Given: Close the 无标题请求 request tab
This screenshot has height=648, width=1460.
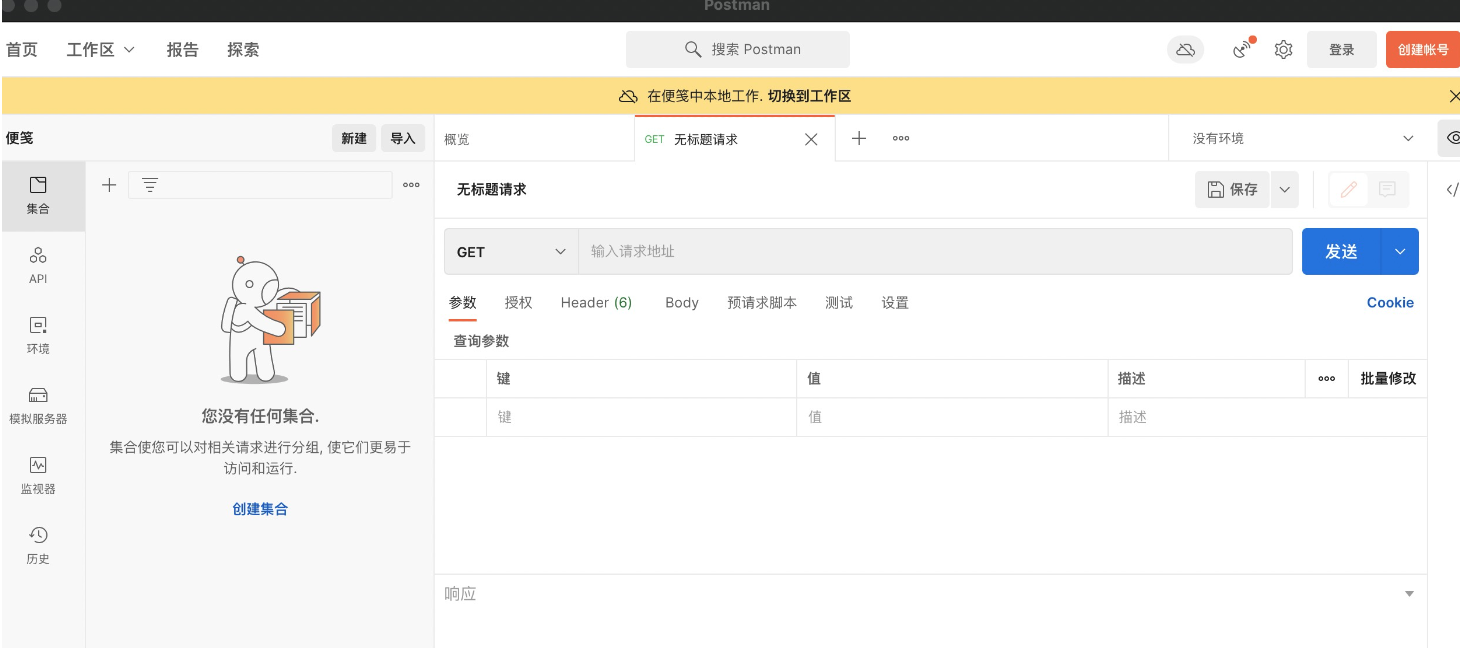Looking at the screenshot, I should coord(811,139).
